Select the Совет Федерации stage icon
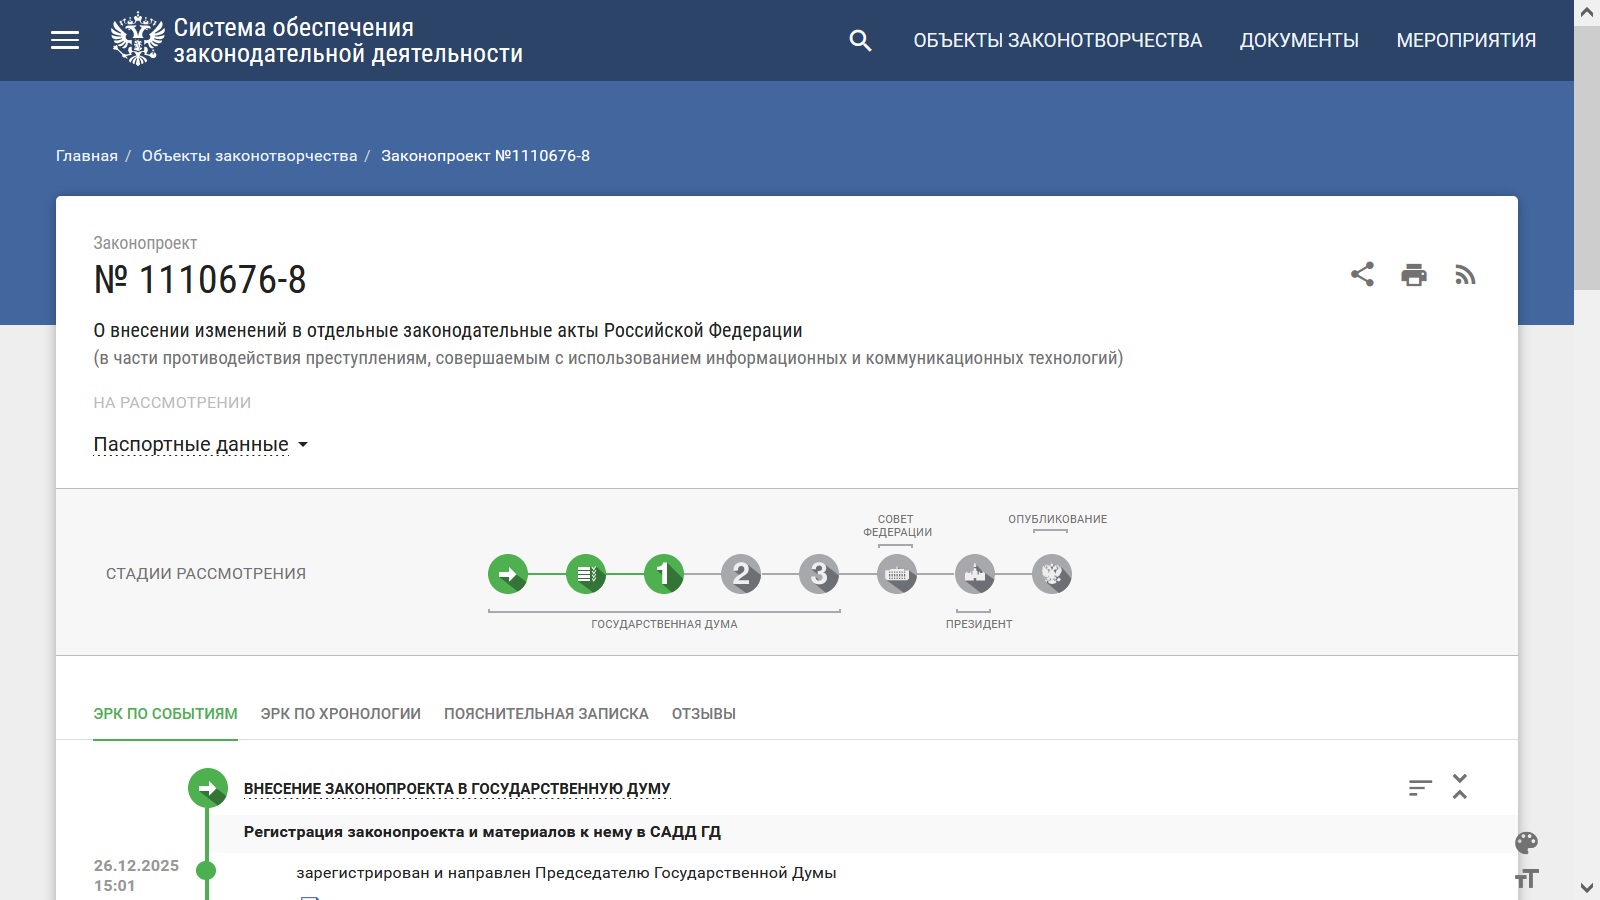Viewport: 1600px width, 900px height. coord(898,575)
